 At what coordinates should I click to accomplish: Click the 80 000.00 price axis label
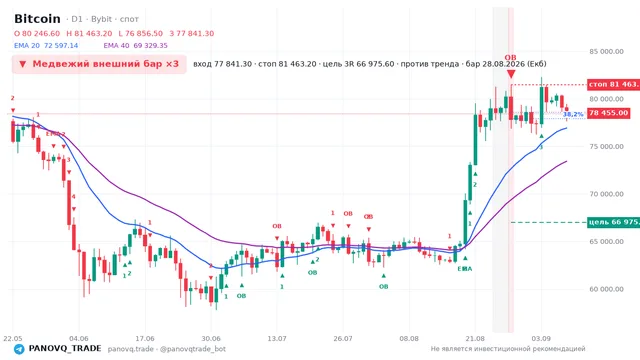606,99
